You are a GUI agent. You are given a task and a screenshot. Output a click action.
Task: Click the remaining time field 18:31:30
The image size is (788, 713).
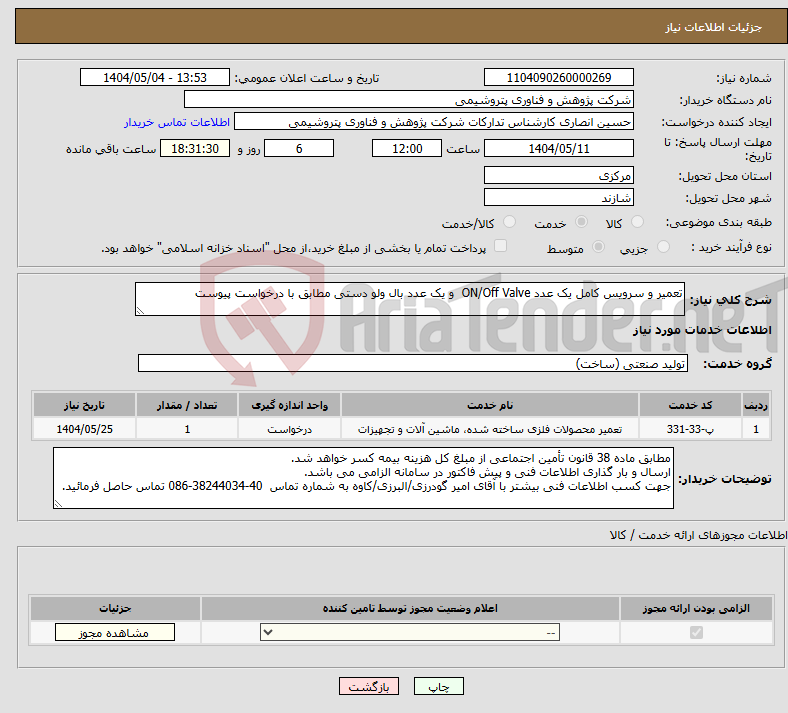195,148
